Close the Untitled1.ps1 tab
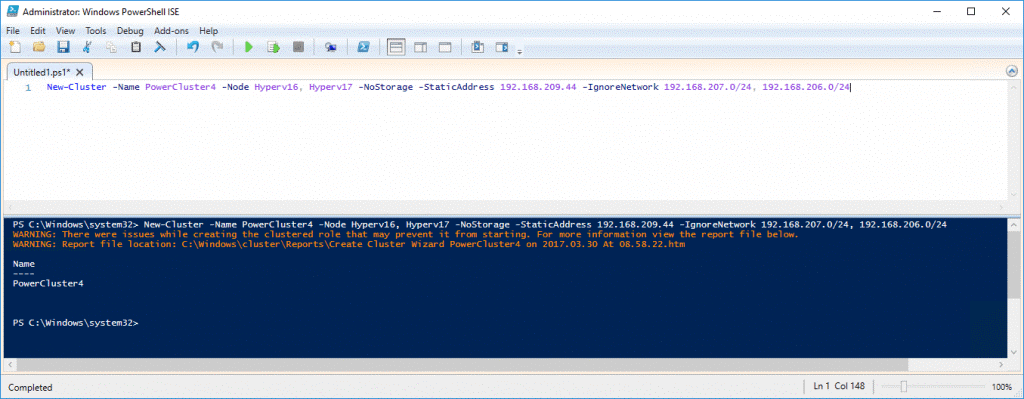Screen dimensions: 1024x399 click(80, 72)
